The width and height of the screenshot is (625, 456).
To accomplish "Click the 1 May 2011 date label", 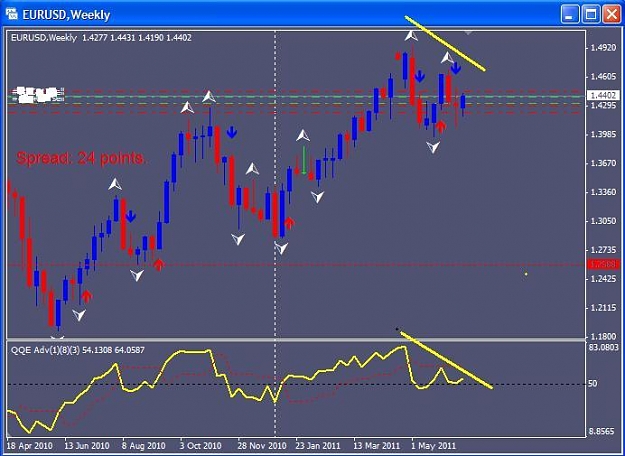I will point(433,445).
